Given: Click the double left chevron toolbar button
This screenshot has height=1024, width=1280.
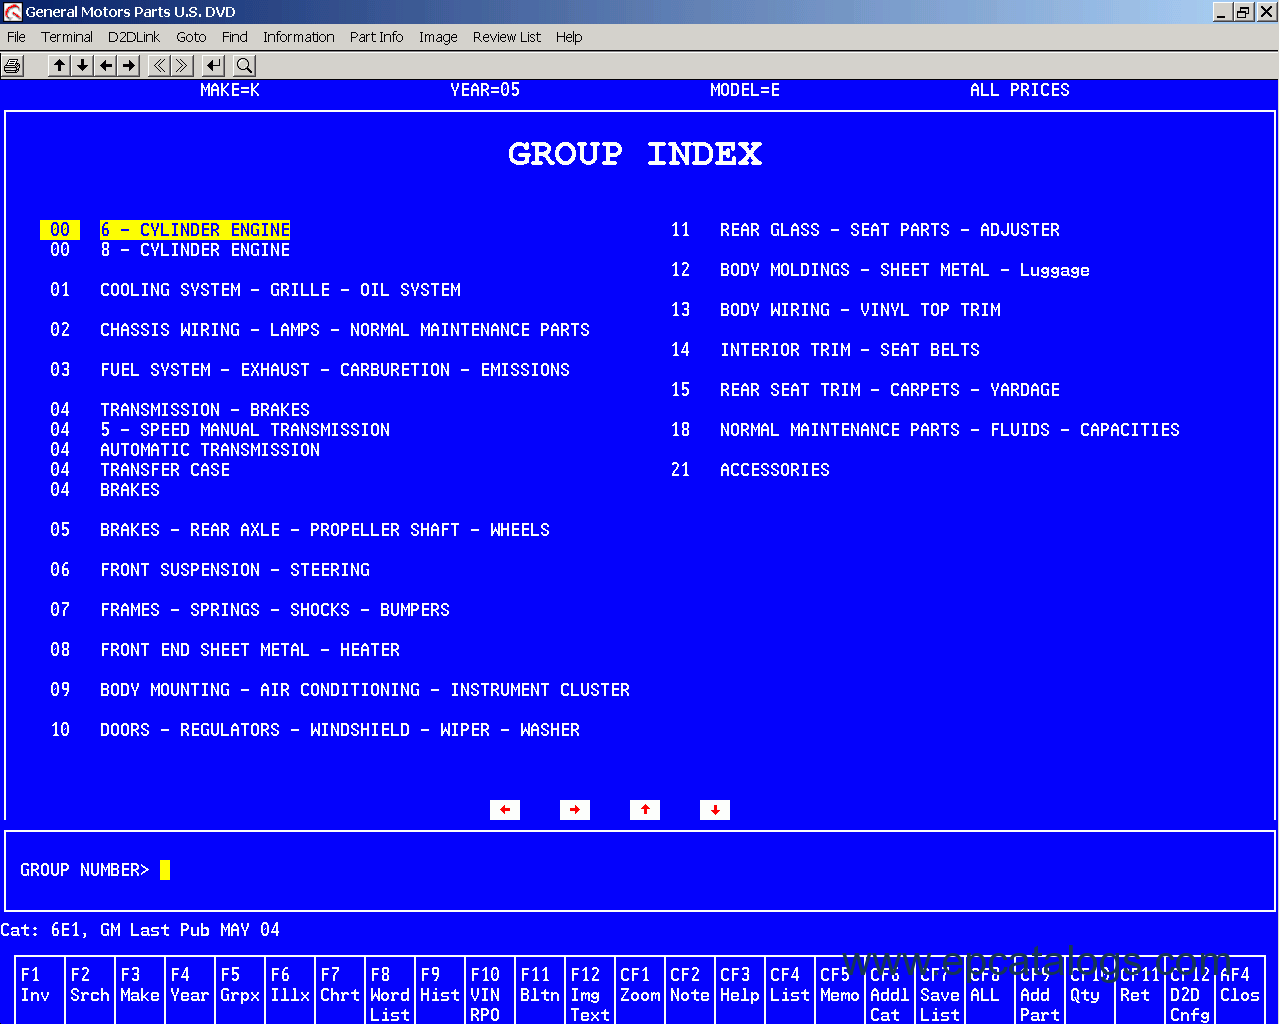Looking at the screenshot, I should click(x=159, y=66).
